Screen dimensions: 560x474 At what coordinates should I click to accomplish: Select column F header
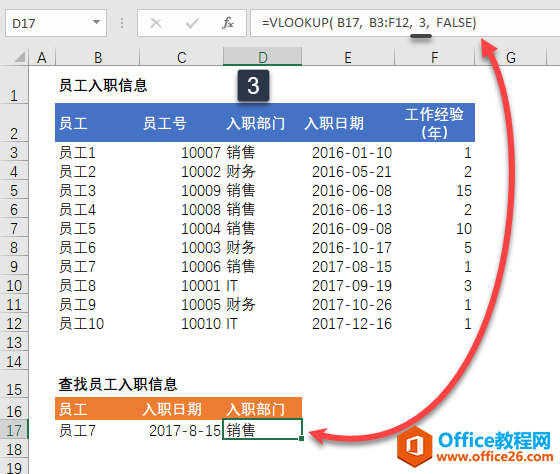tap(434, 58)
